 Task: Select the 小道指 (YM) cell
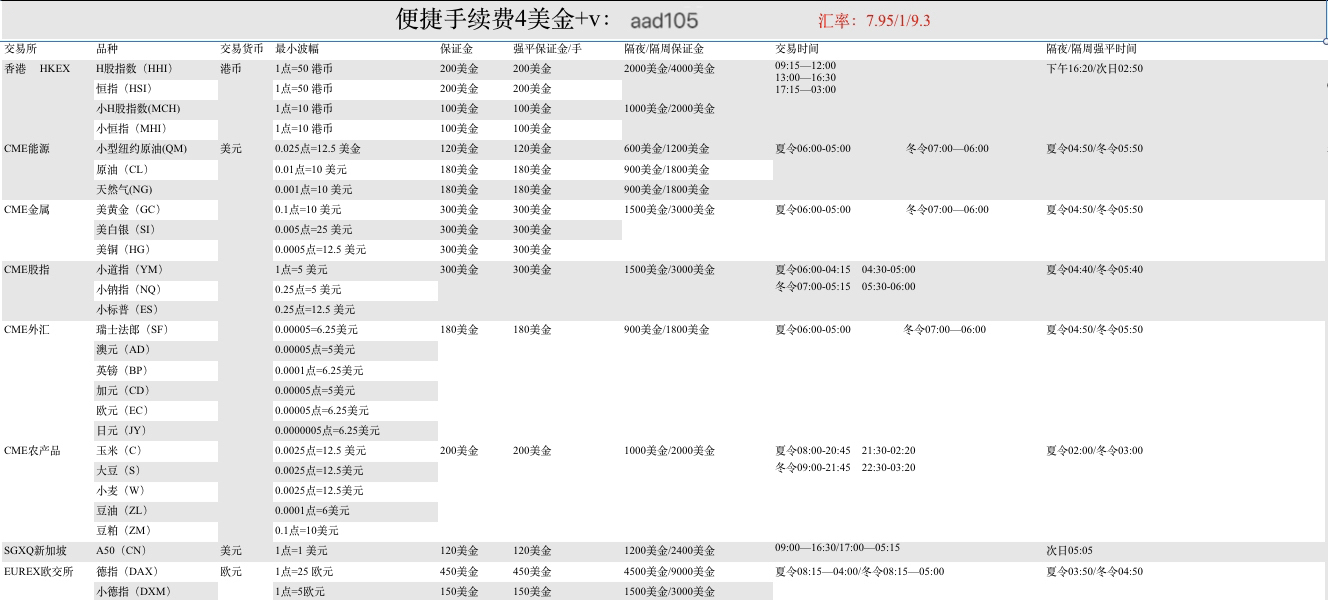(x=130, y=270)
